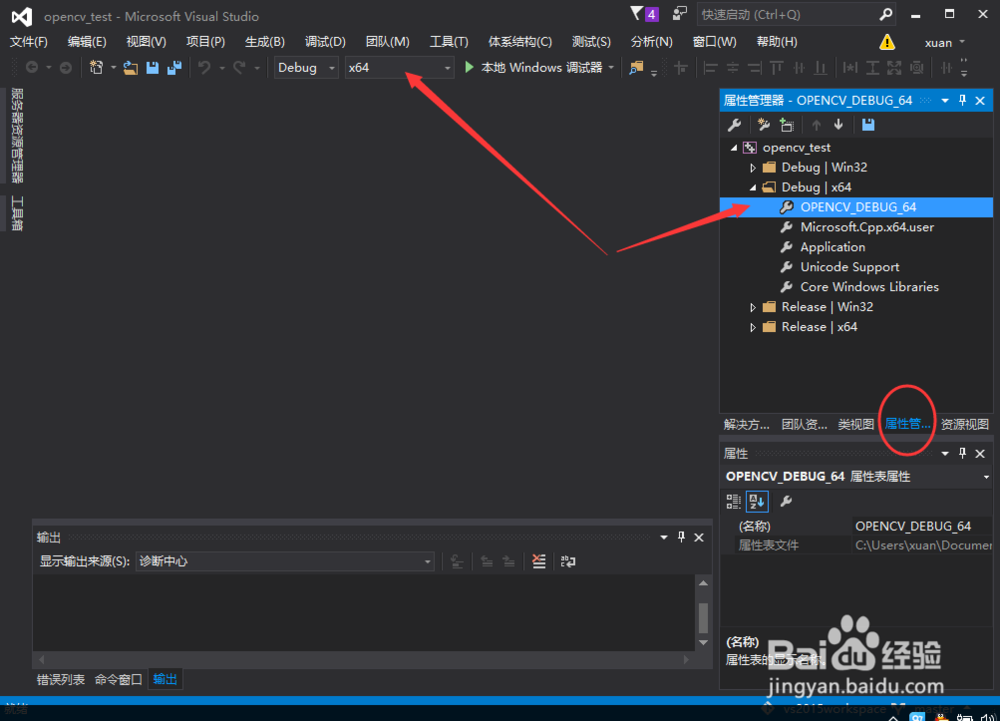Screen dimensions: 1000x721
Task: Select the OPENCV_DEBUG_64 property sheet
Action: 856,207
